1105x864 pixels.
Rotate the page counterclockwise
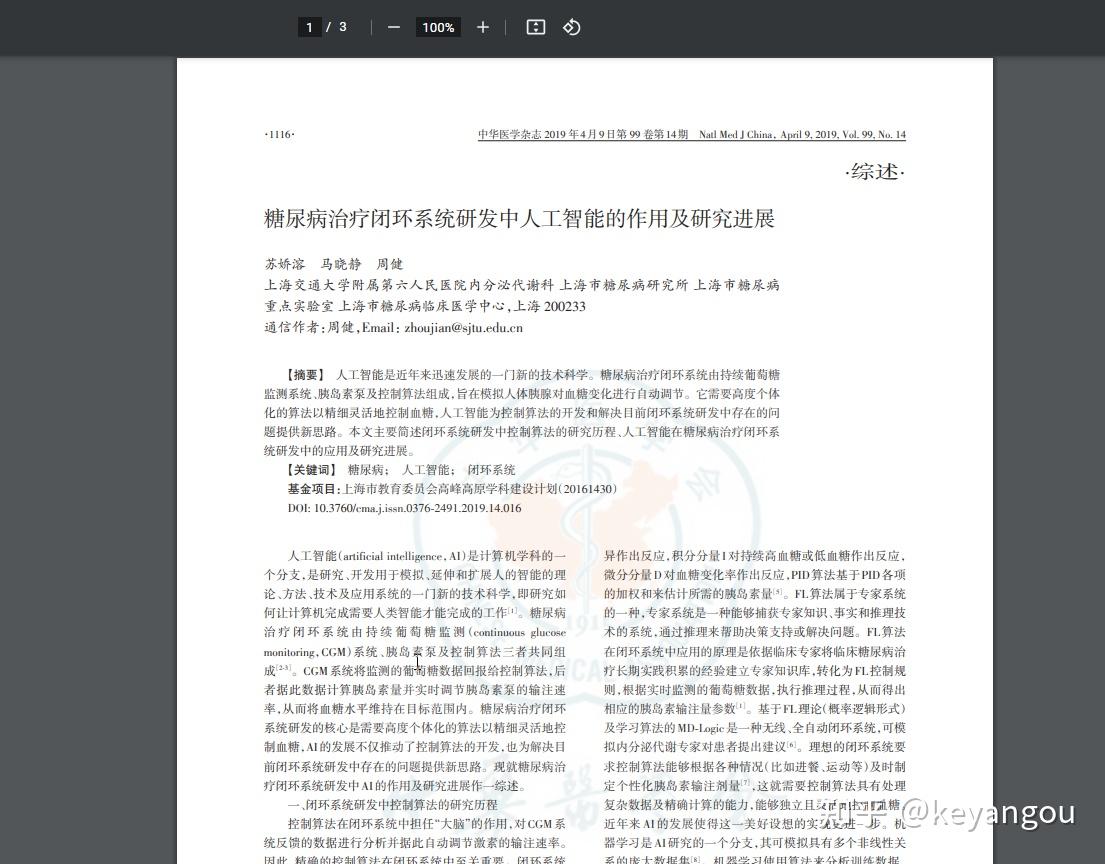click(571, 27)
